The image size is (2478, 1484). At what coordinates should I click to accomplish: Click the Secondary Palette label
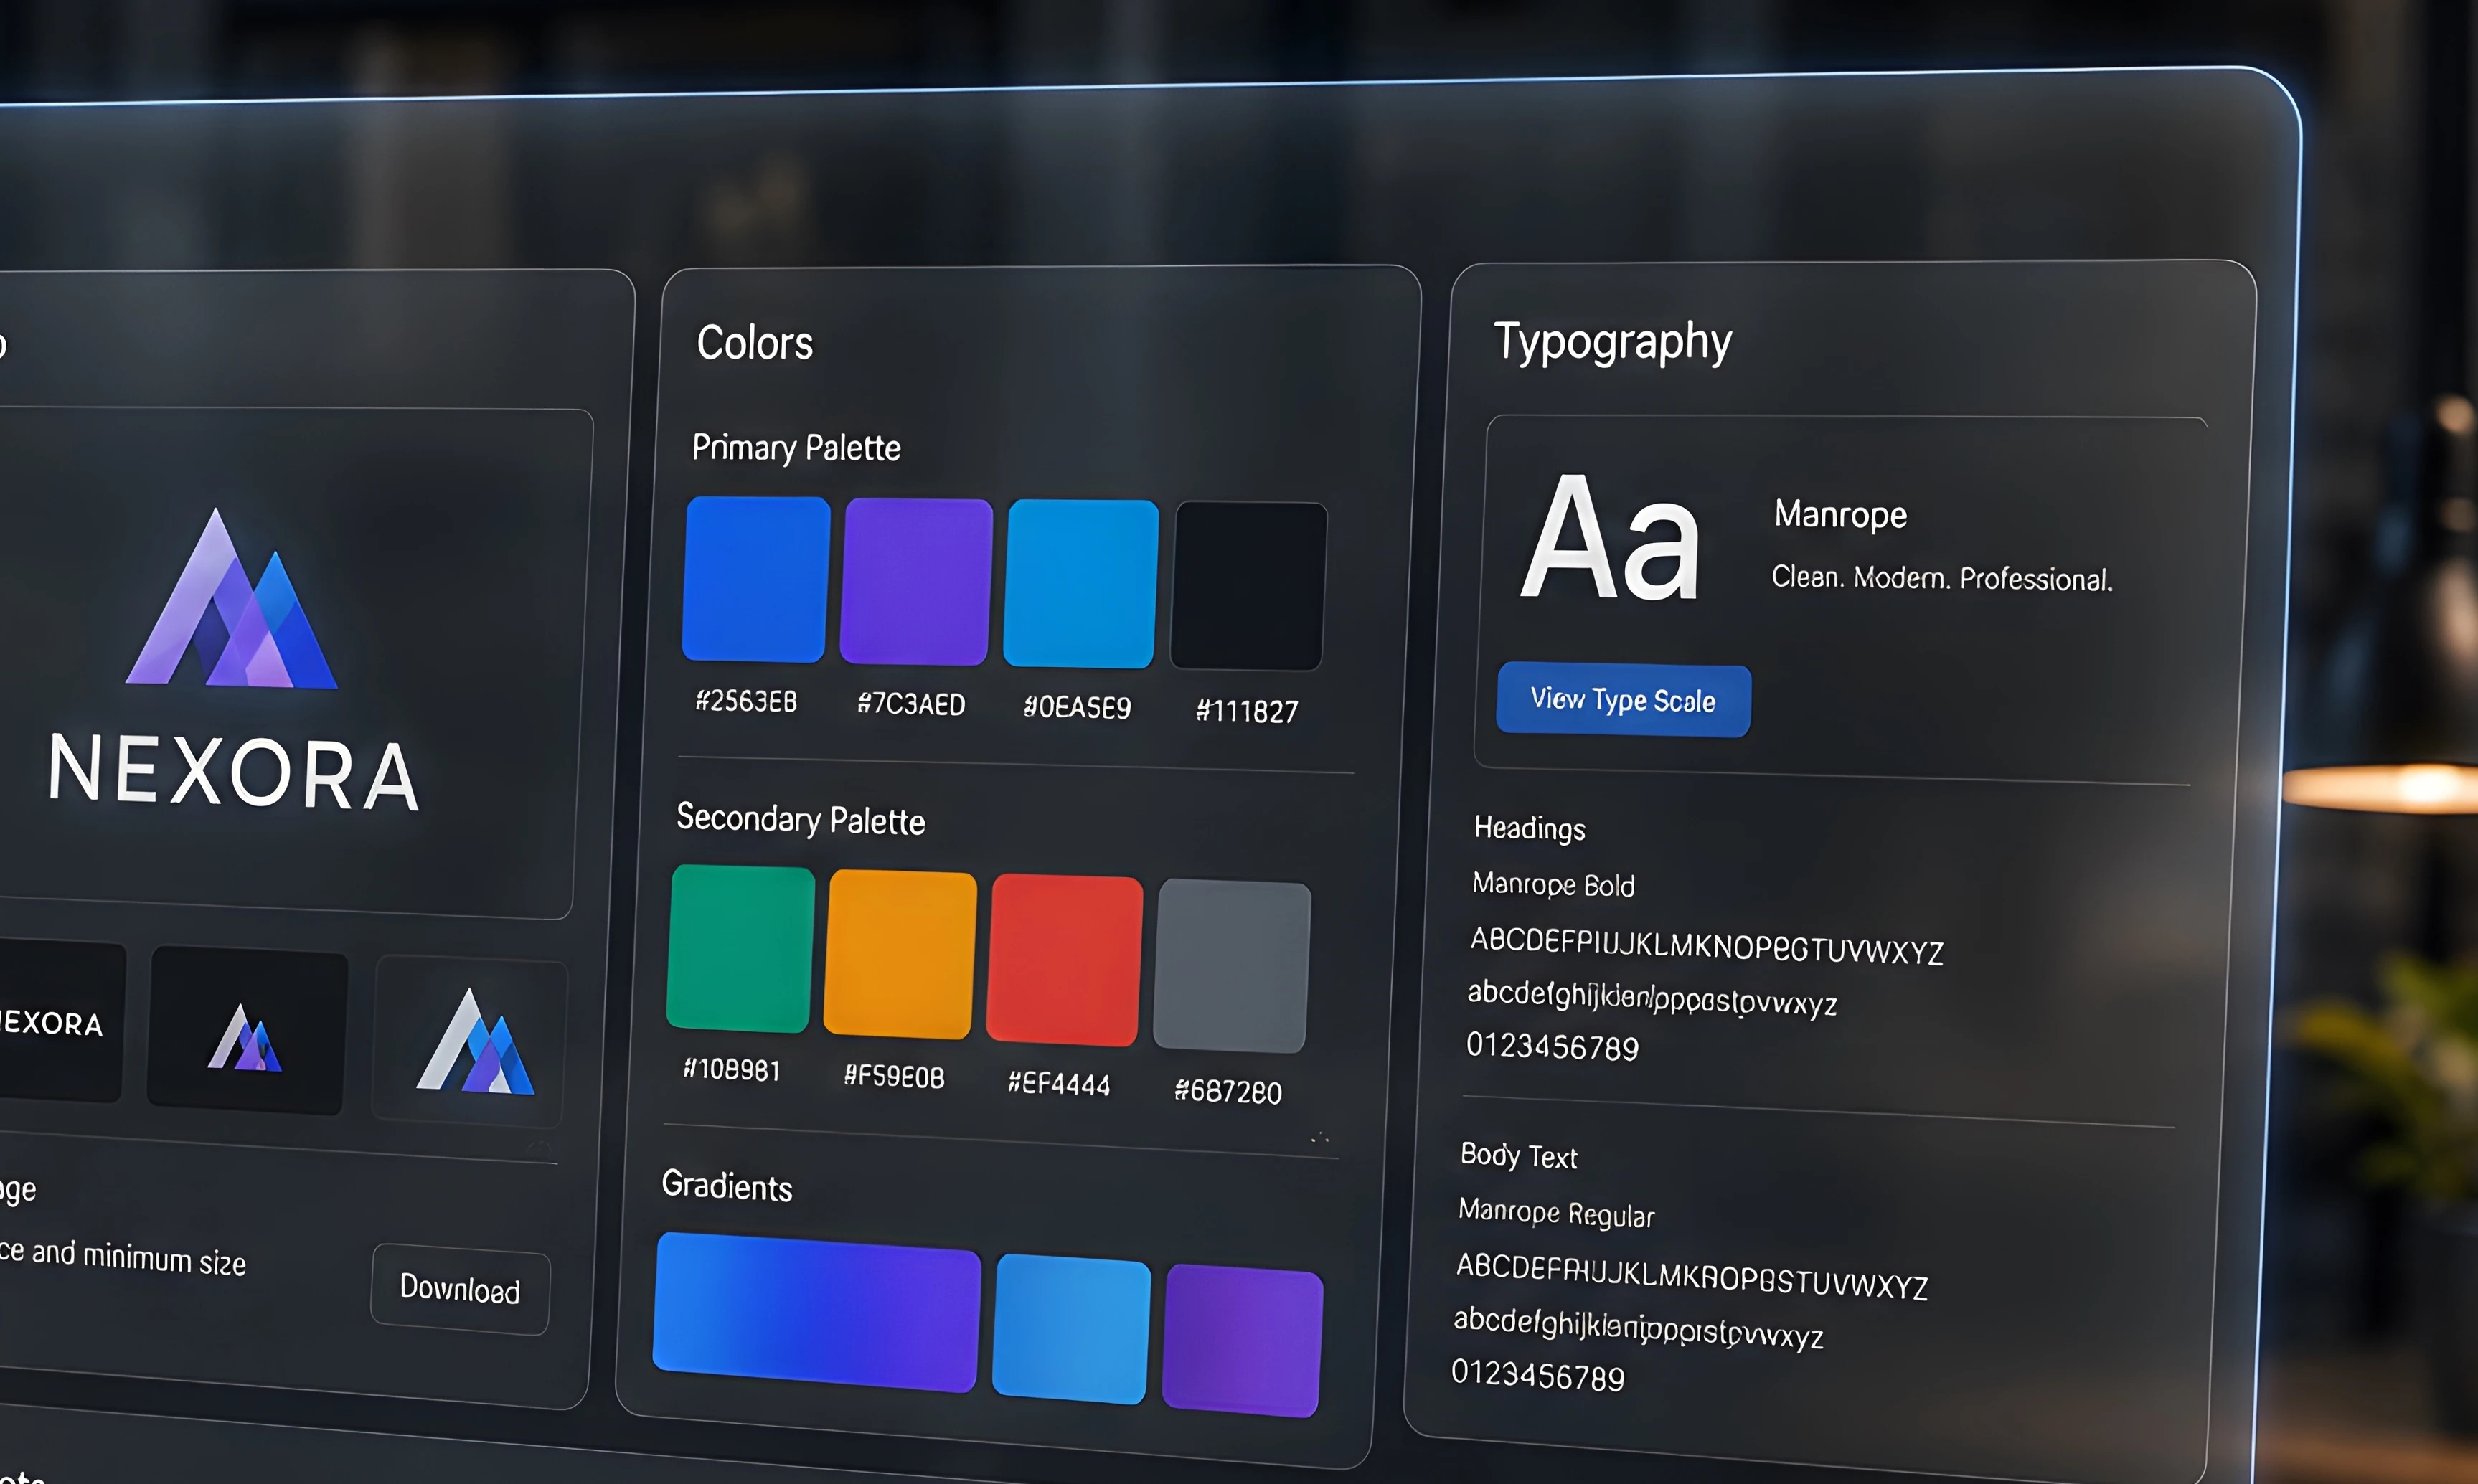click(800, 820)
